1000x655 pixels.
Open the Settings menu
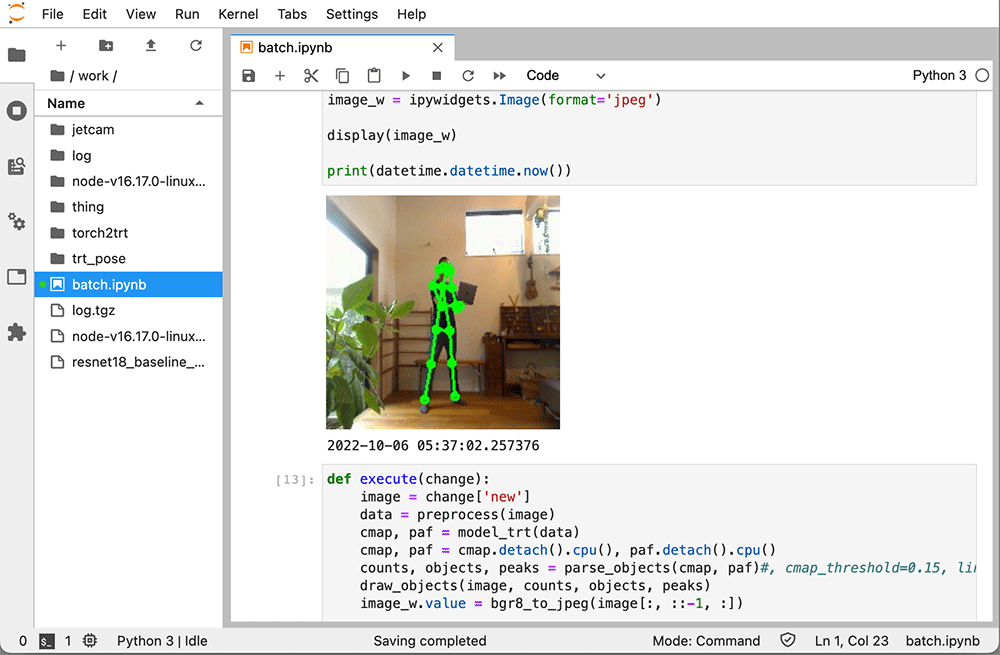(x=351, y=14)
